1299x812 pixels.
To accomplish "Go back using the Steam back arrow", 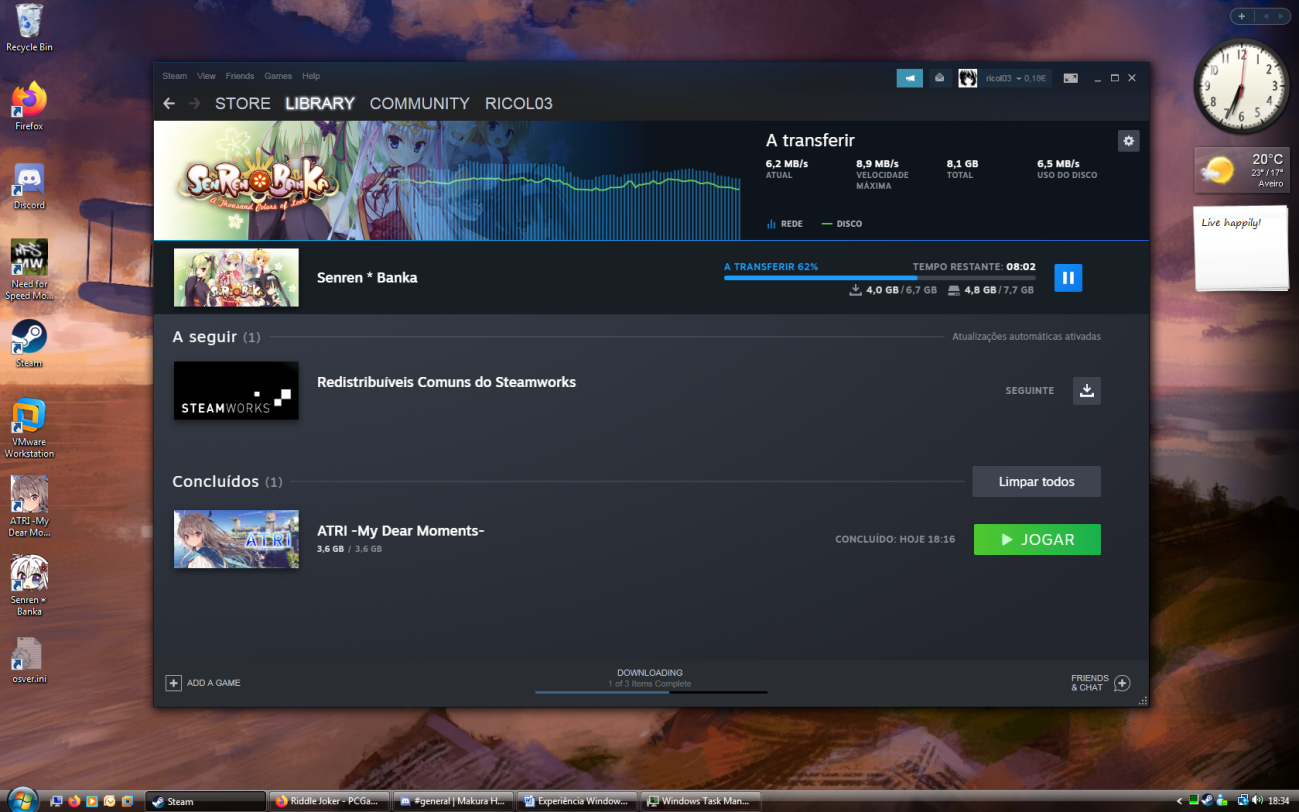I will click(x=169, y=103).
